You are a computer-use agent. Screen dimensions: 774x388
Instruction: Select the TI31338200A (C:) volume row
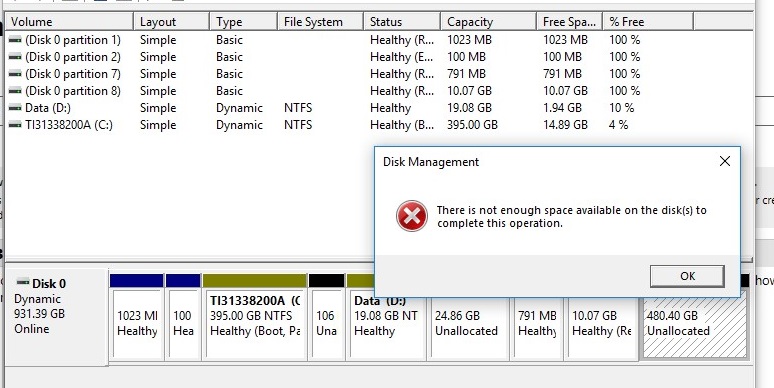(379, 125)
